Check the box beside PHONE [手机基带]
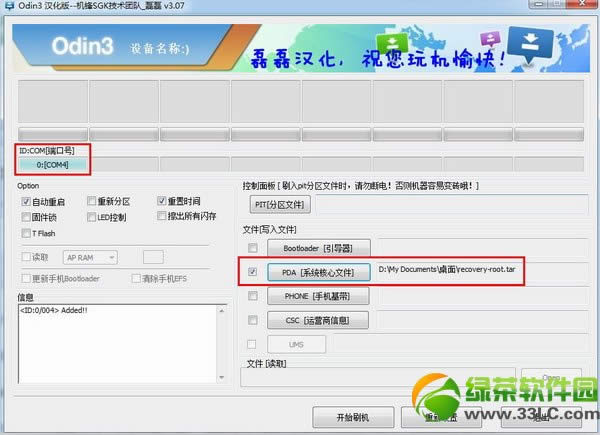This screenshot has width=600, height=435. [253, 296]
